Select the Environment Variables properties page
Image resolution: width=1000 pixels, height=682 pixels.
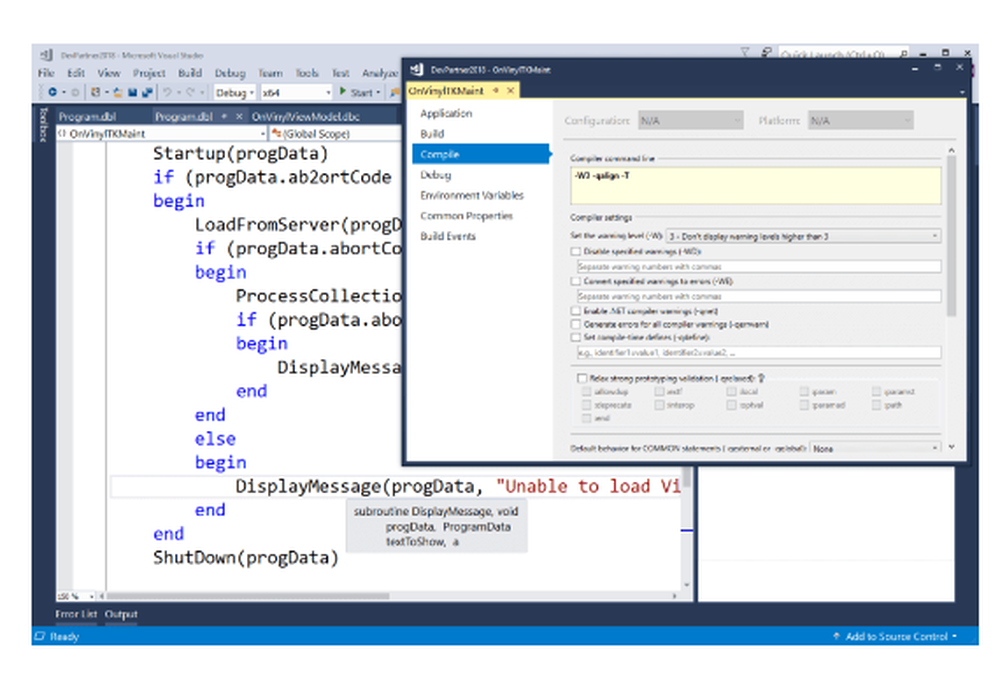(472, 195)
